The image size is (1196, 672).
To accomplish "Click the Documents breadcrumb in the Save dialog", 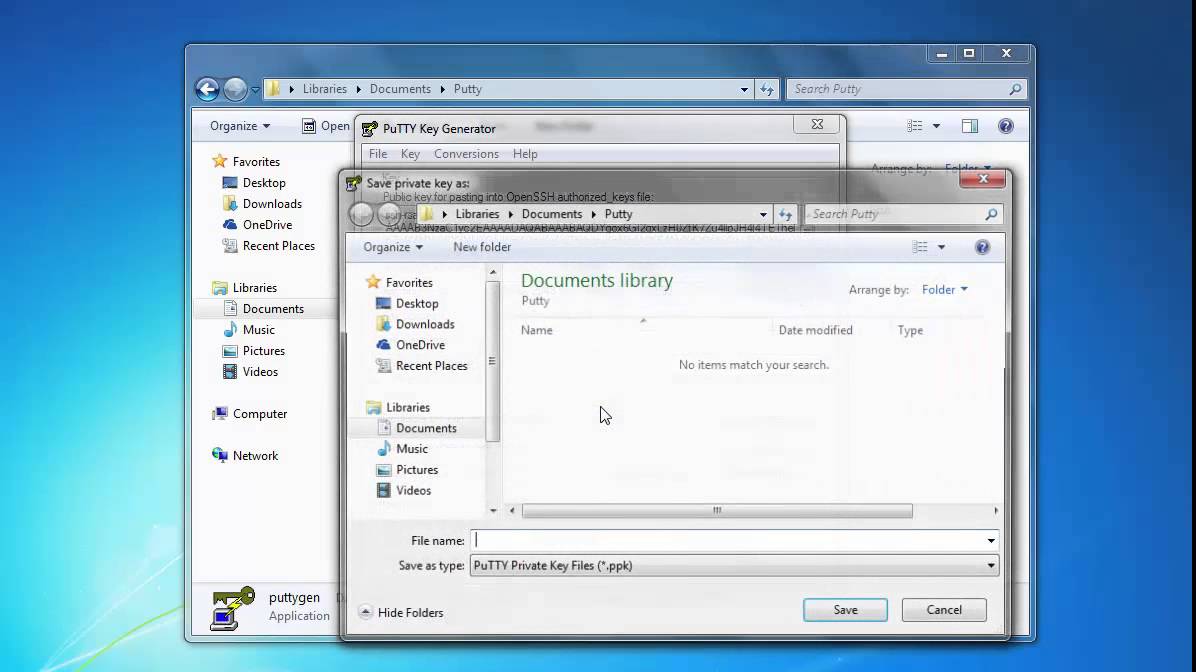I will point(551,214).
